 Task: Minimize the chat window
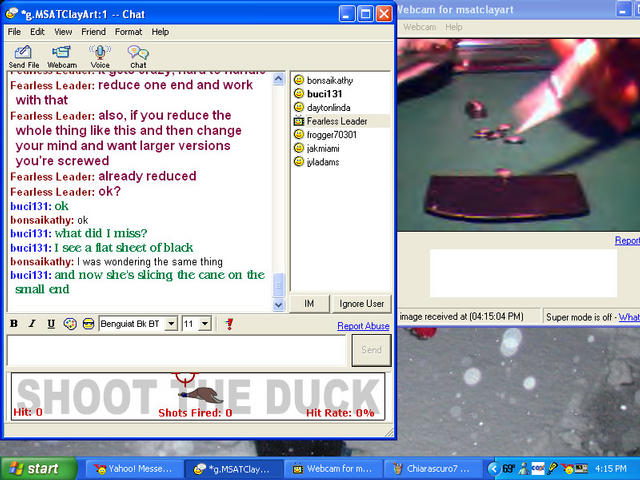[346, 14]
